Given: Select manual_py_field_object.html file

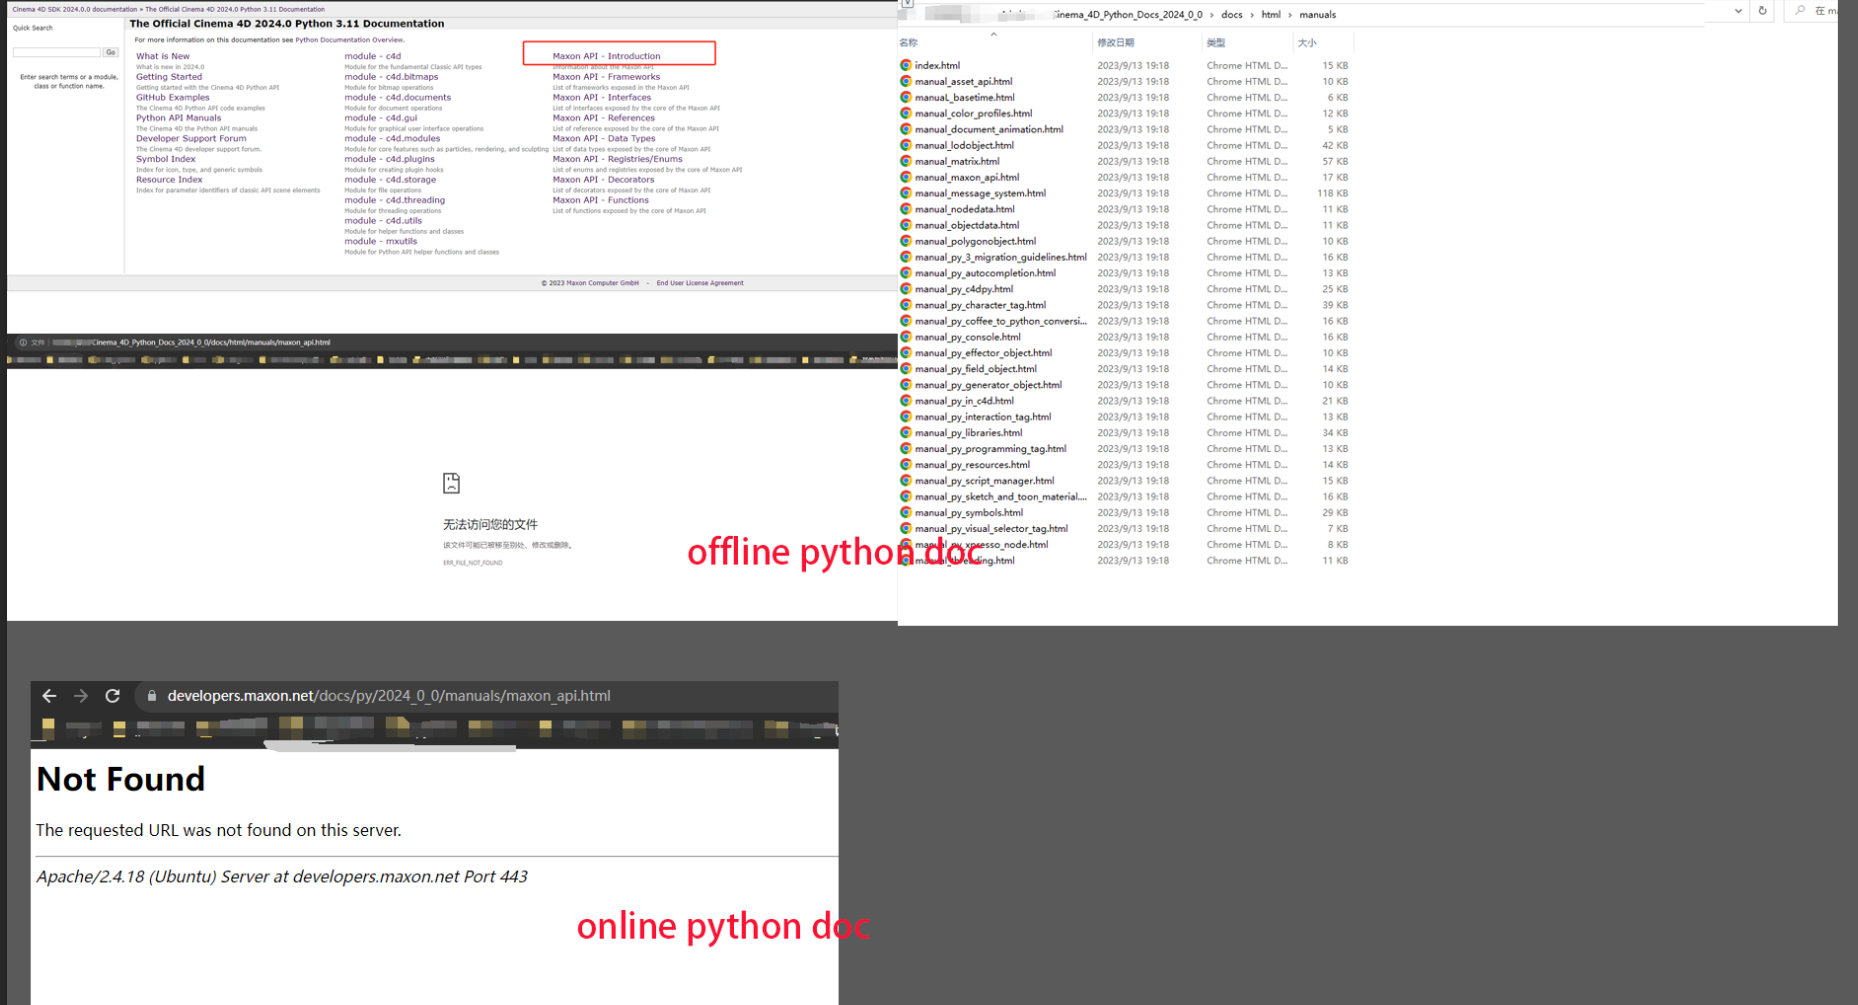Looking at the screenshot, I should (975, 369).
